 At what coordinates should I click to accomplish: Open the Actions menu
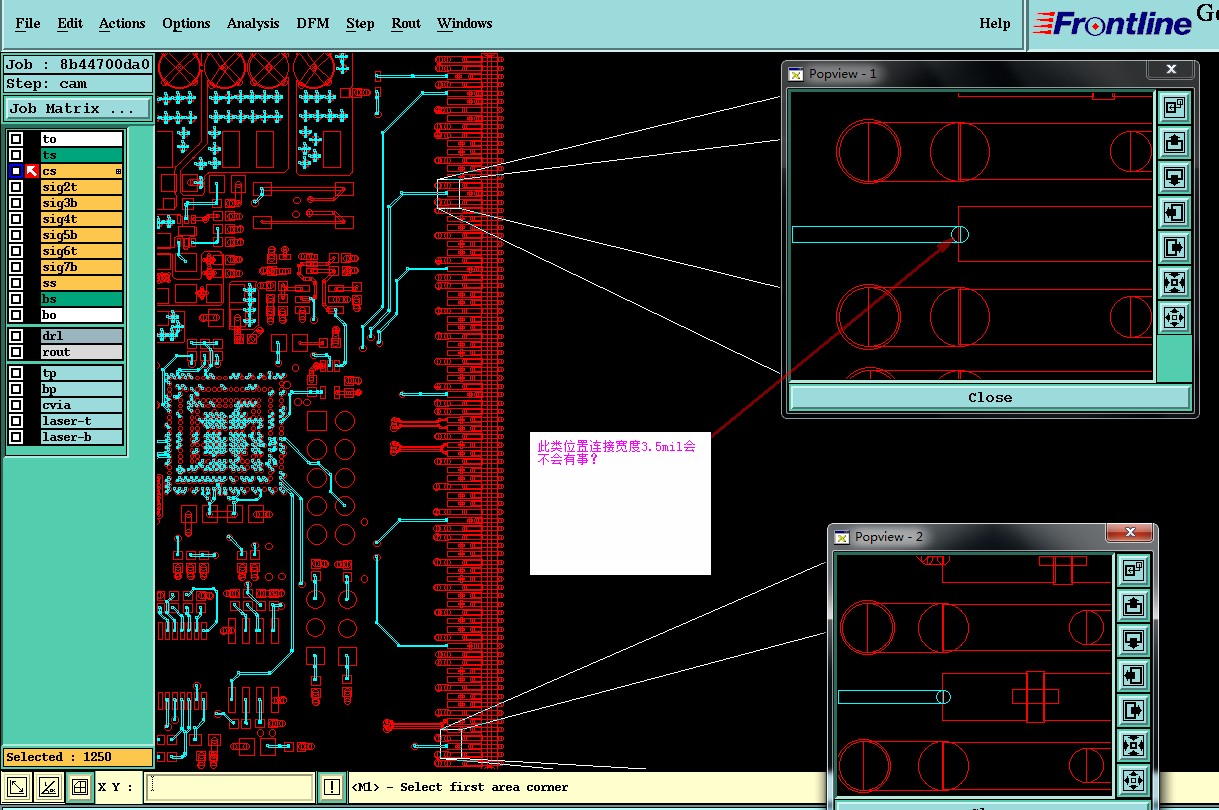click(122, 23)
